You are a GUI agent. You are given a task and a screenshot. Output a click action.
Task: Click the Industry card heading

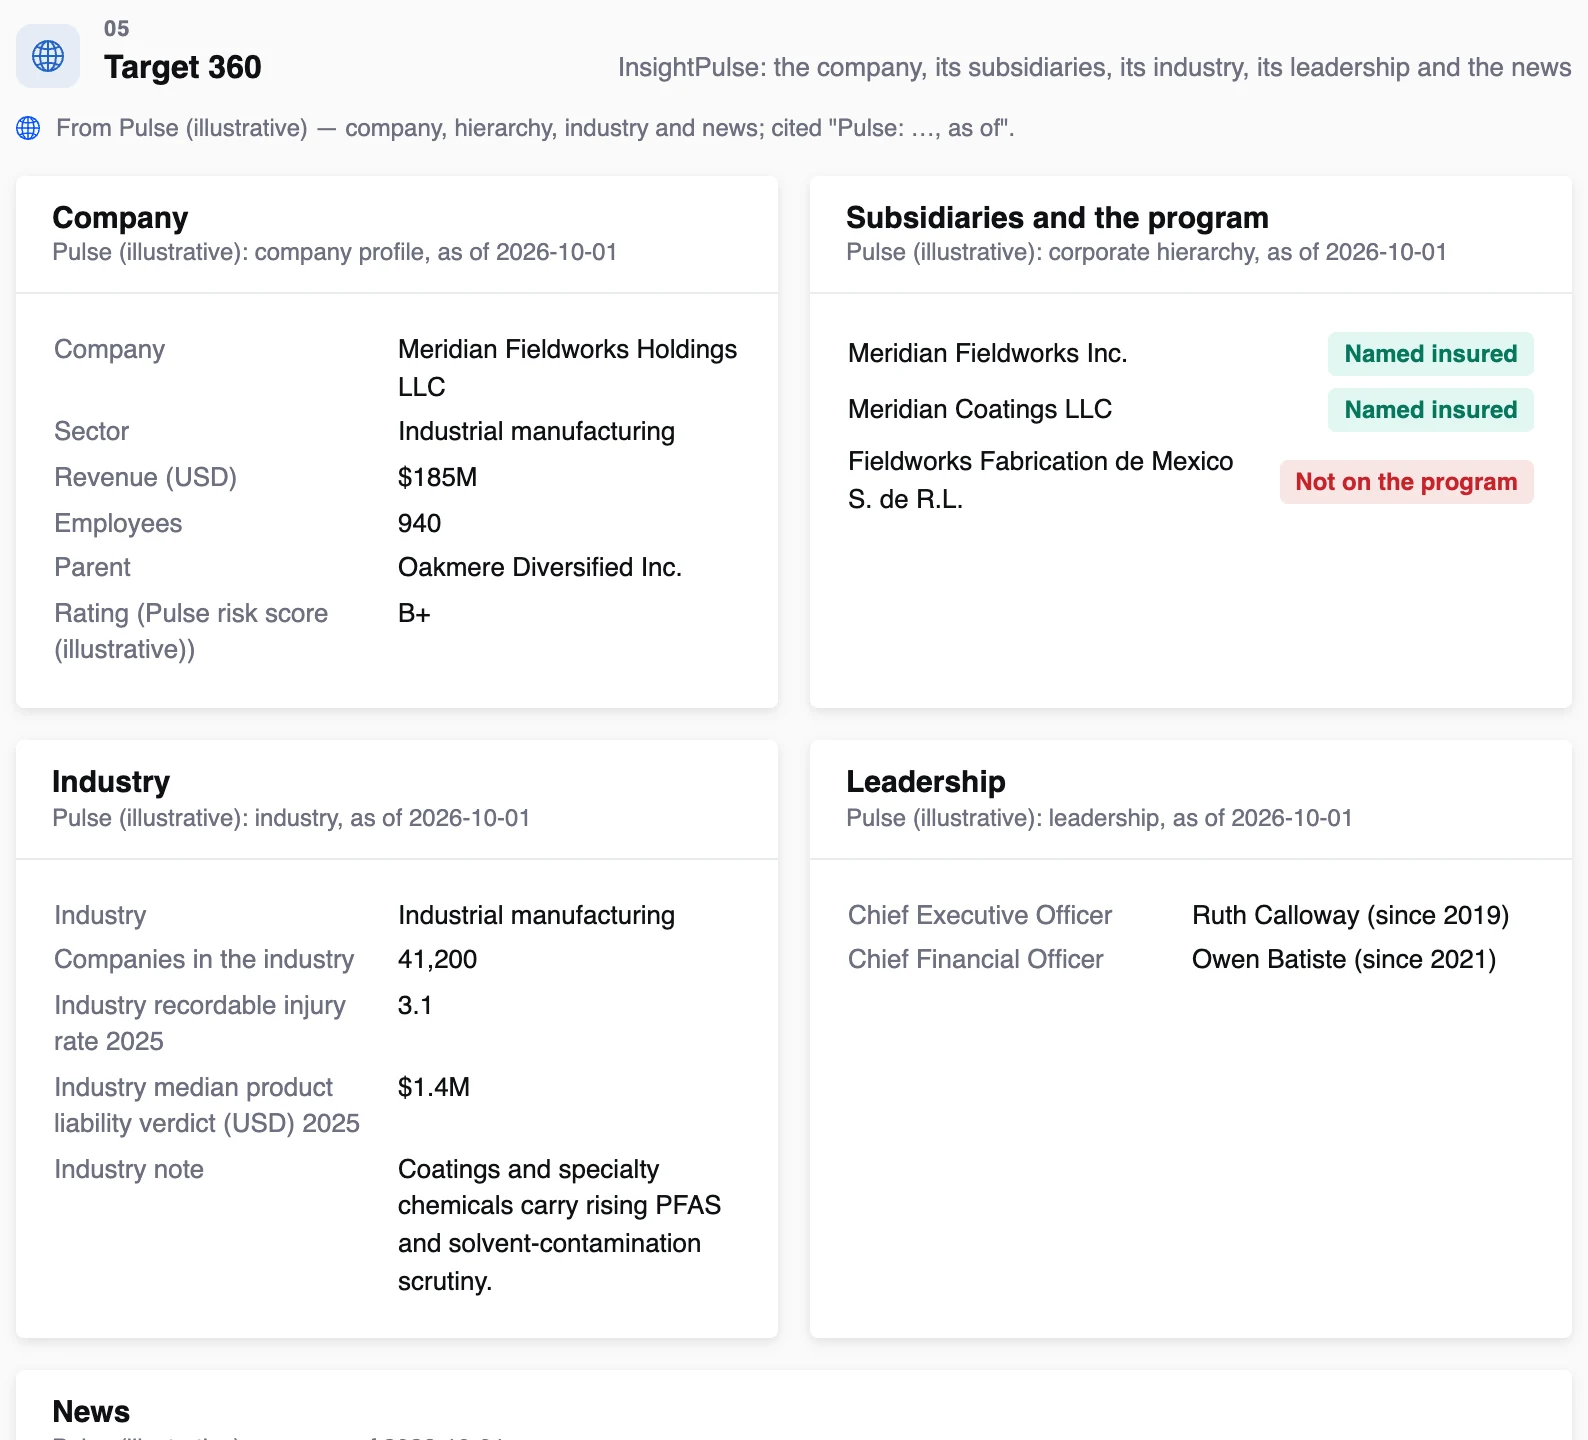(111, 782)
